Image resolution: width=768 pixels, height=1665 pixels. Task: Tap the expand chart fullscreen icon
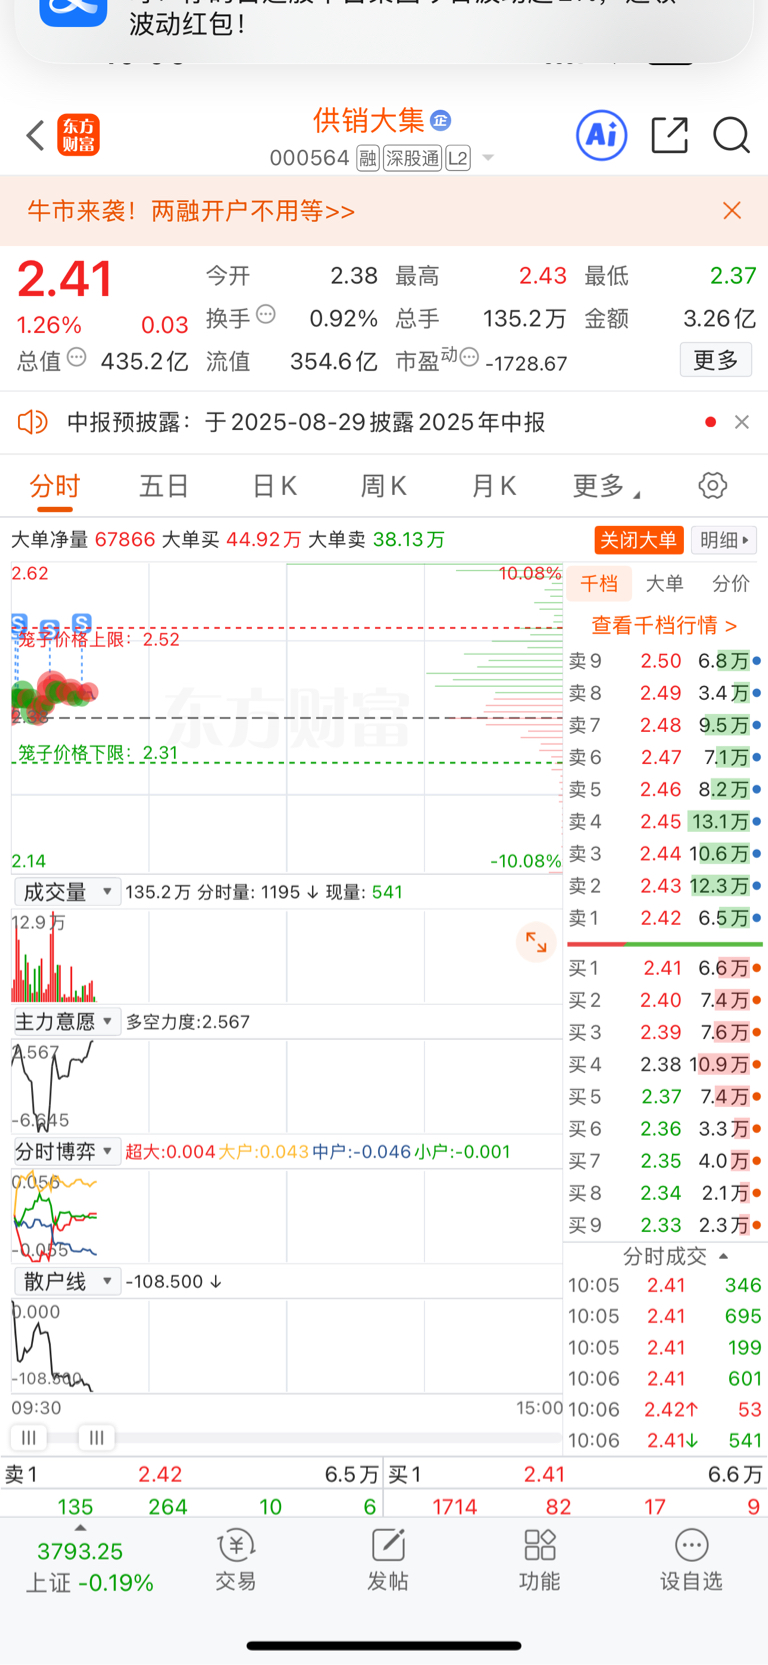click(536, 942)
